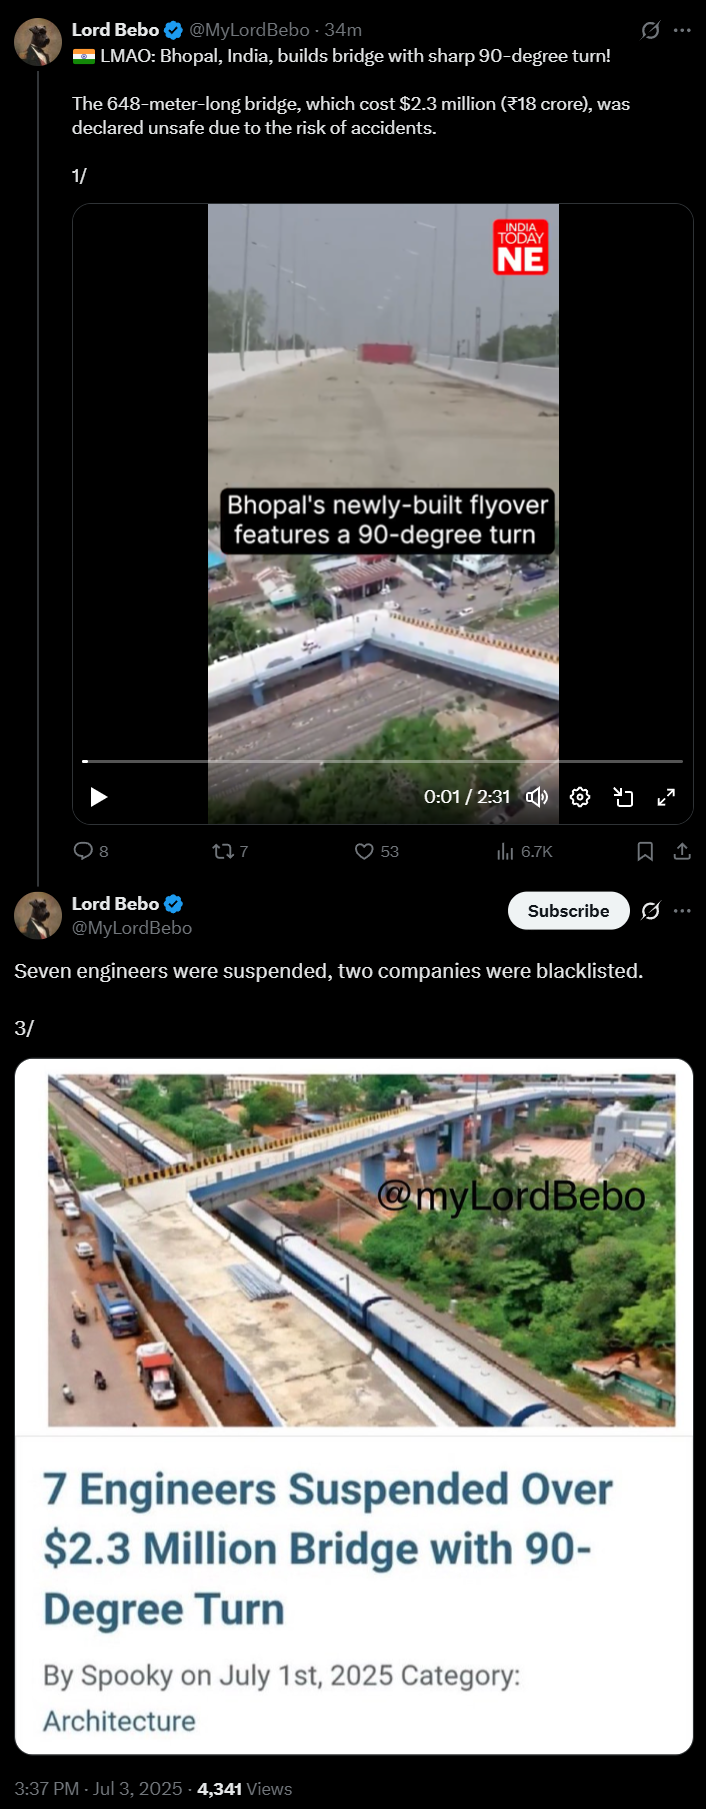706x1809 pixels.
Task: Repost the bridge post
Action: click(x=230, y=851)
